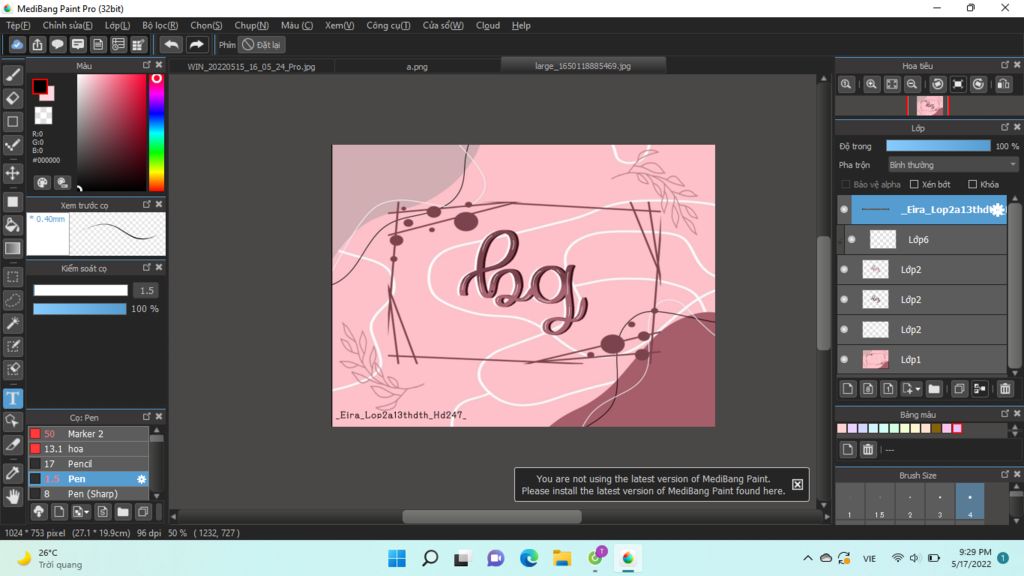Open the Lớp (Layer) menu
This screenshot has width=1024, height=576.
coord(118,25)
